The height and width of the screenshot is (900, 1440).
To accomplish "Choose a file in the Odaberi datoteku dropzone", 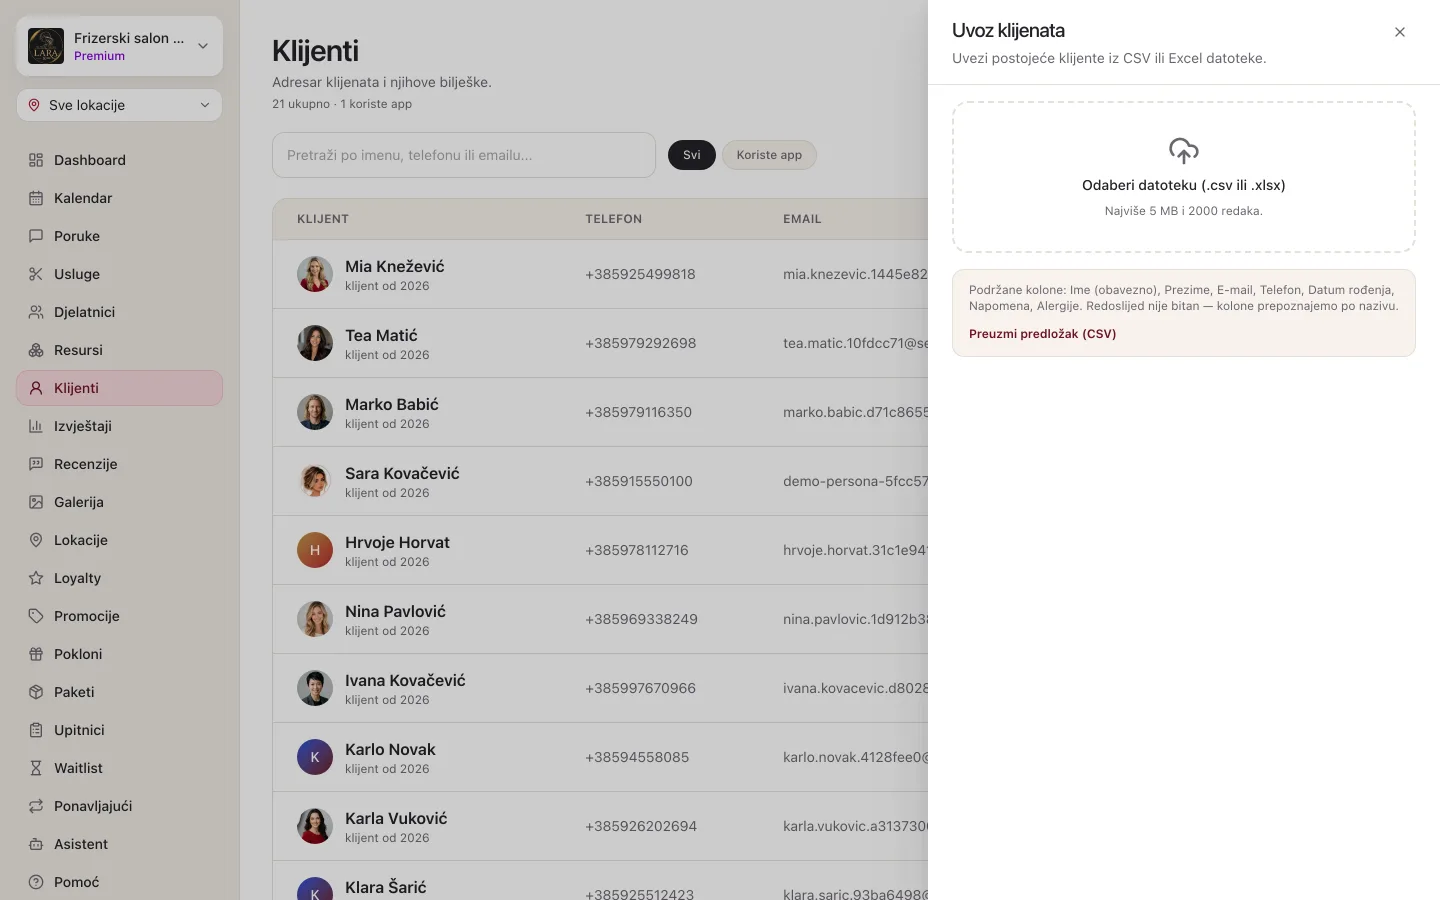I will tap(1184, 177).
